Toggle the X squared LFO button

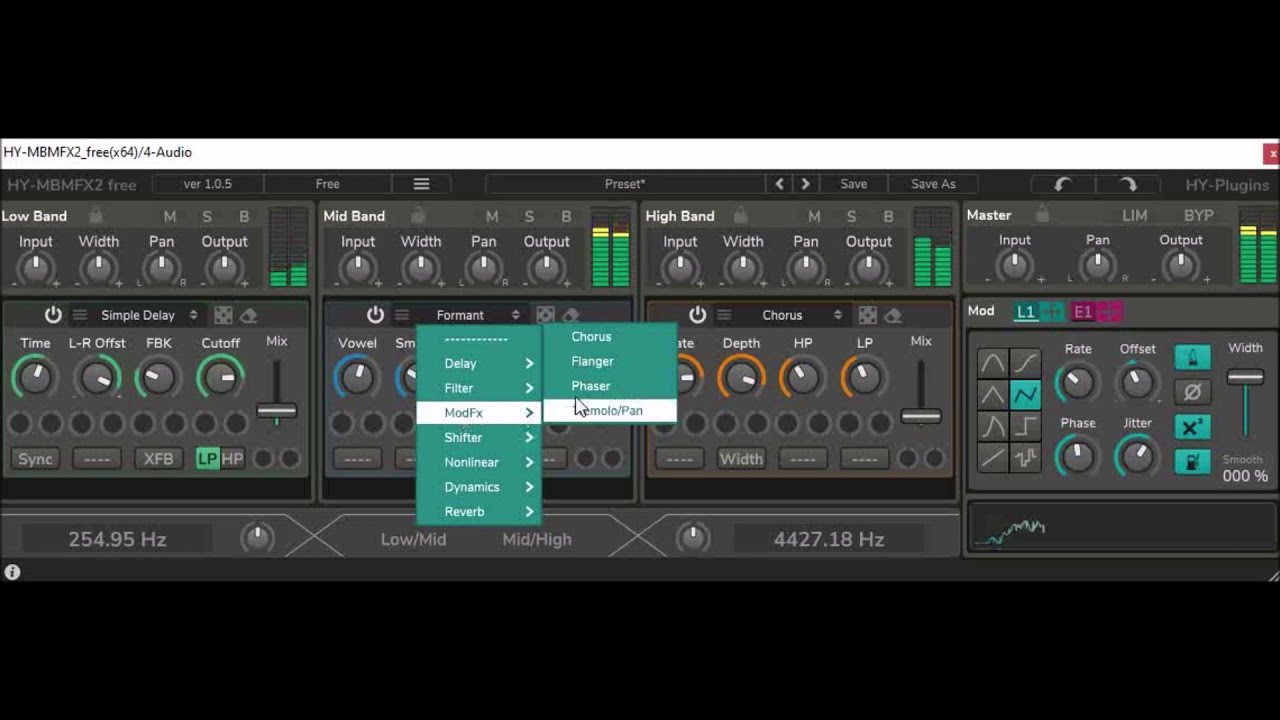coord(1192,427)
